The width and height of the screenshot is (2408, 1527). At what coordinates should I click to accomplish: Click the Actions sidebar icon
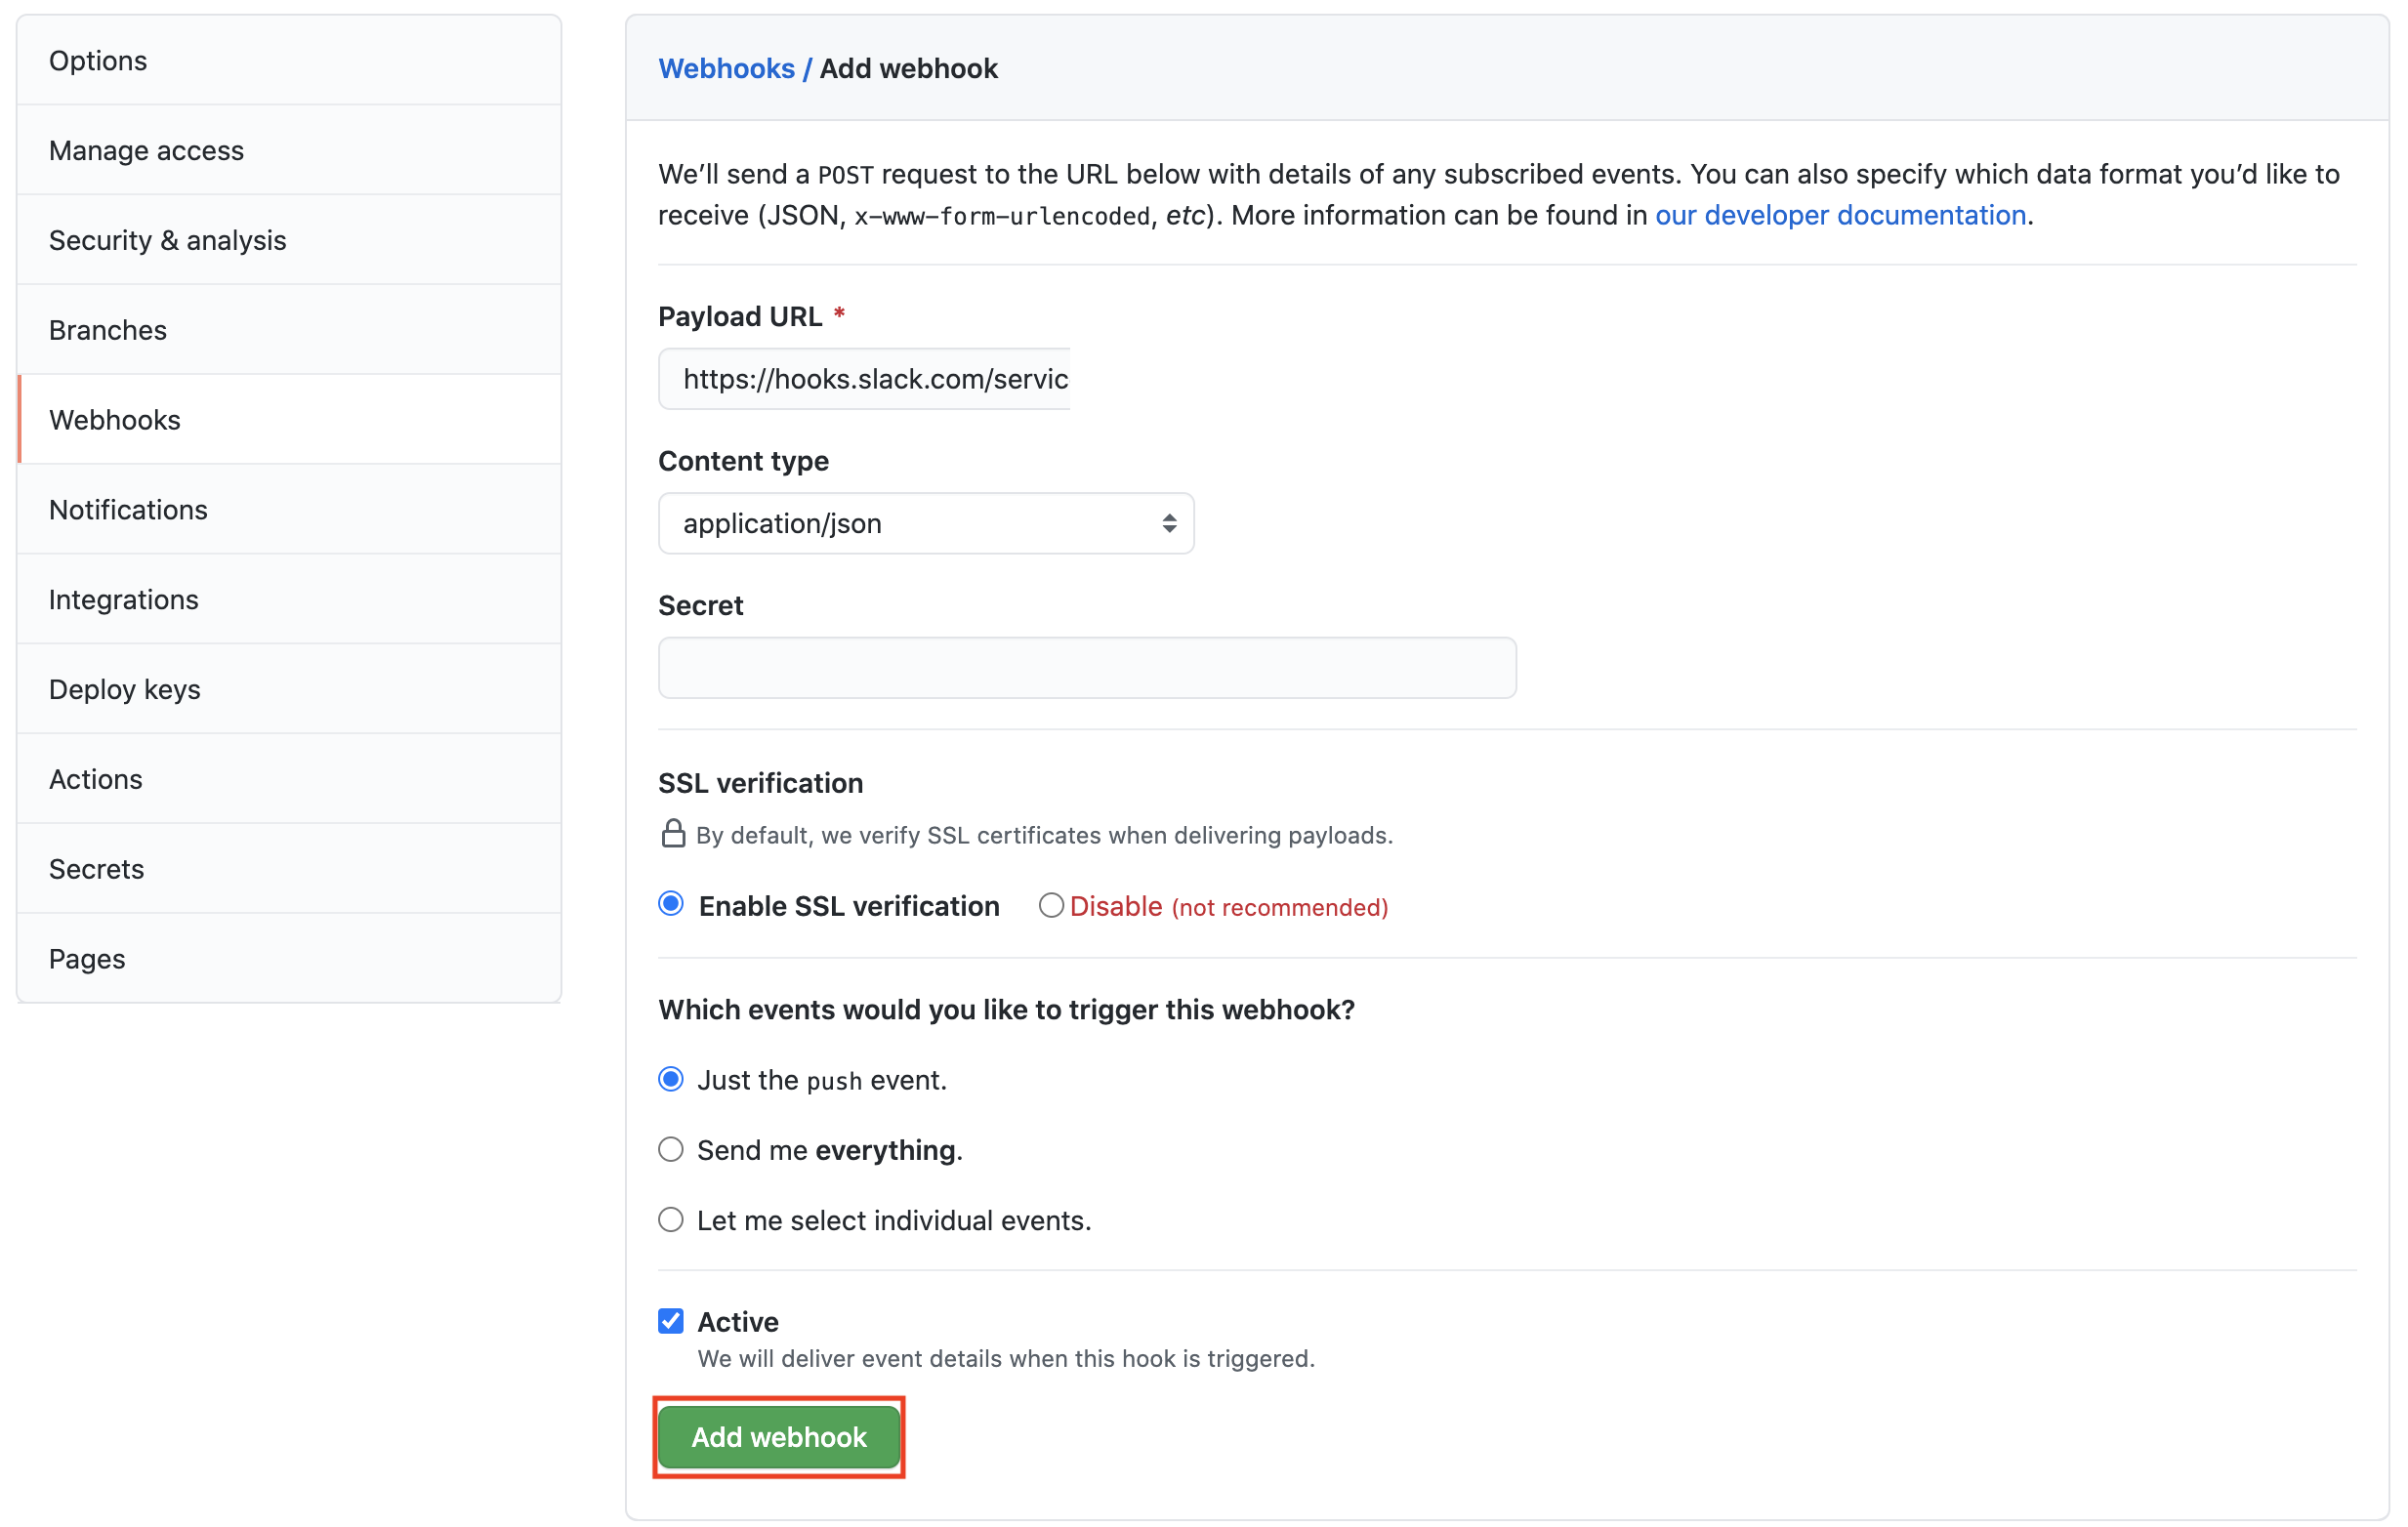click(x=97, y=777)
